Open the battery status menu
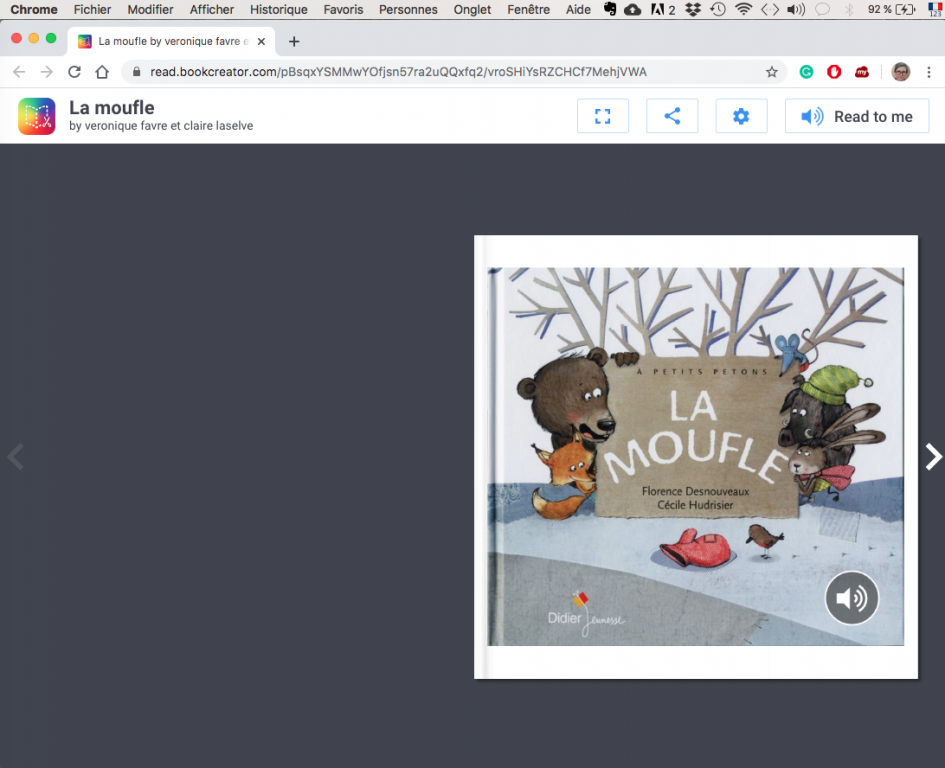Viewport: 945px width, 768px height. [892, 9]
